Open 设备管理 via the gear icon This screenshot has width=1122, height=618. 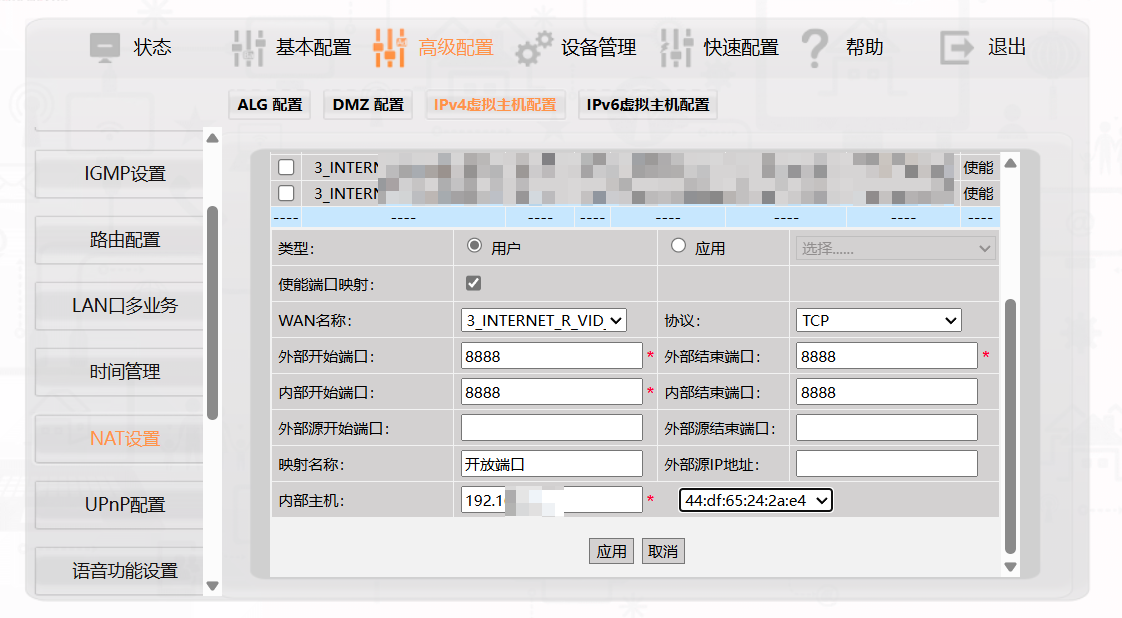[x=534, y=46]
